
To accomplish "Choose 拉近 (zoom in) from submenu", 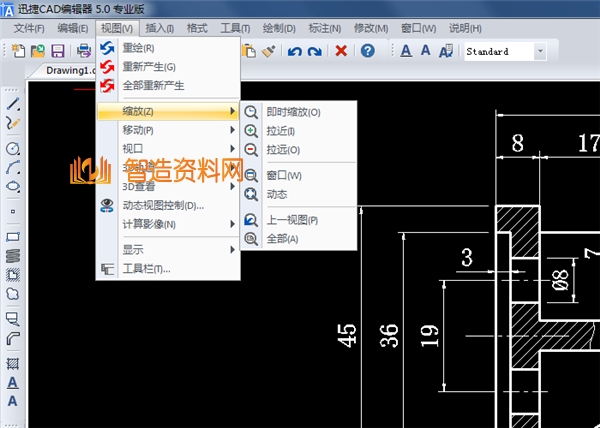I will (280, 131).
